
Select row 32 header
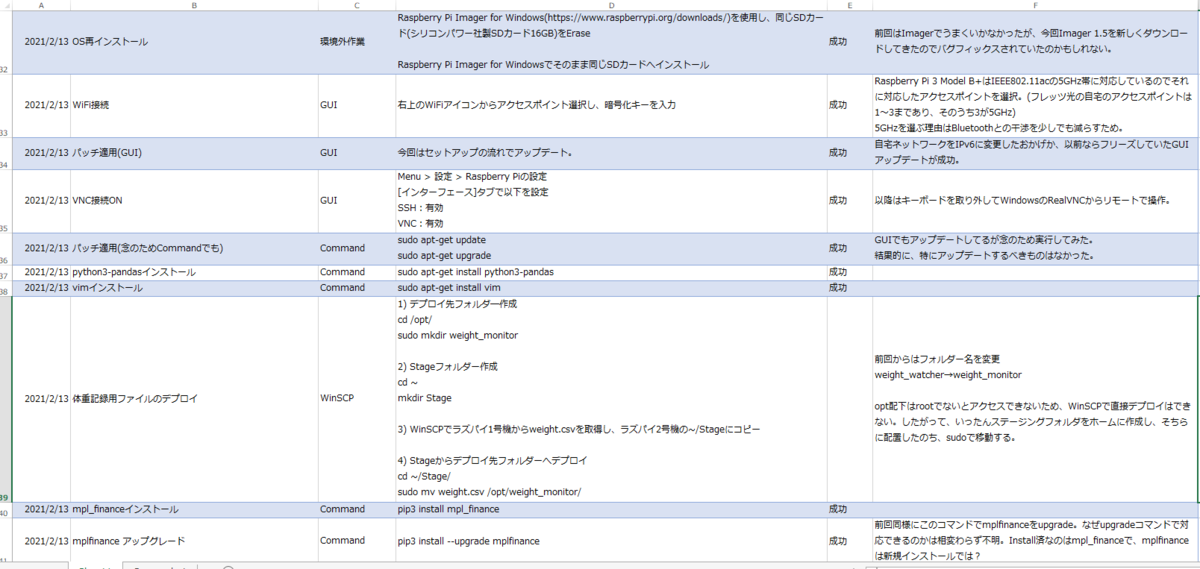pos(5,43)
